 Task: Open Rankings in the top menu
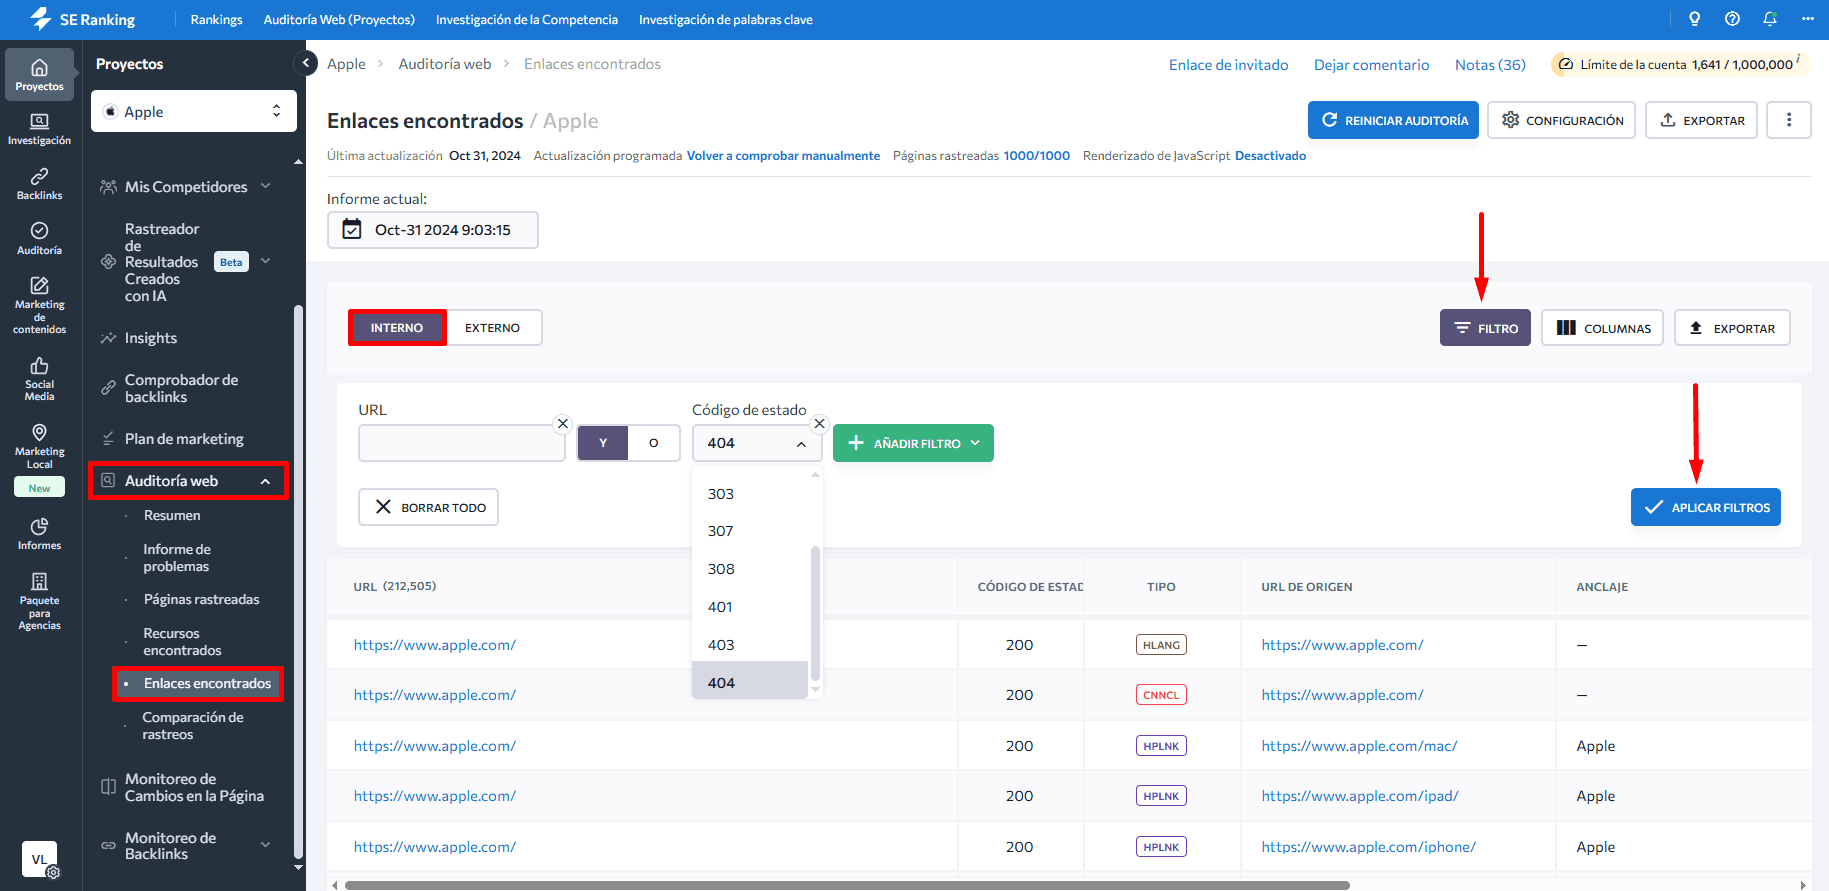(217, 20)
